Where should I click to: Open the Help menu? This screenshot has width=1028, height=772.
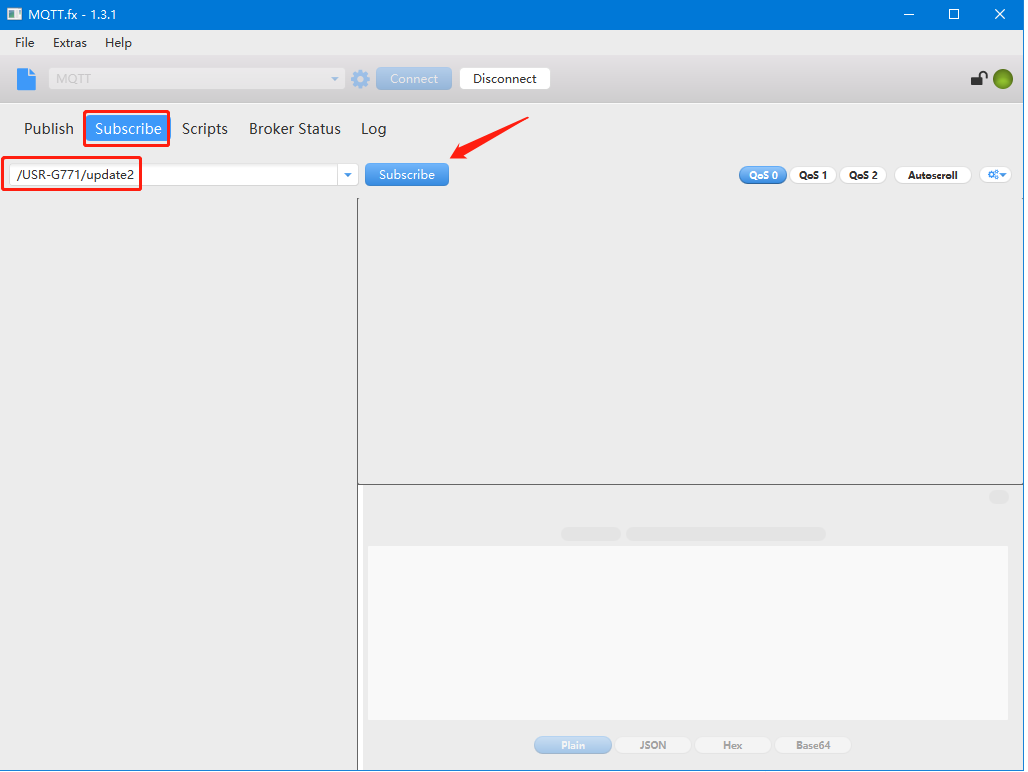click(x=118, y=43)
